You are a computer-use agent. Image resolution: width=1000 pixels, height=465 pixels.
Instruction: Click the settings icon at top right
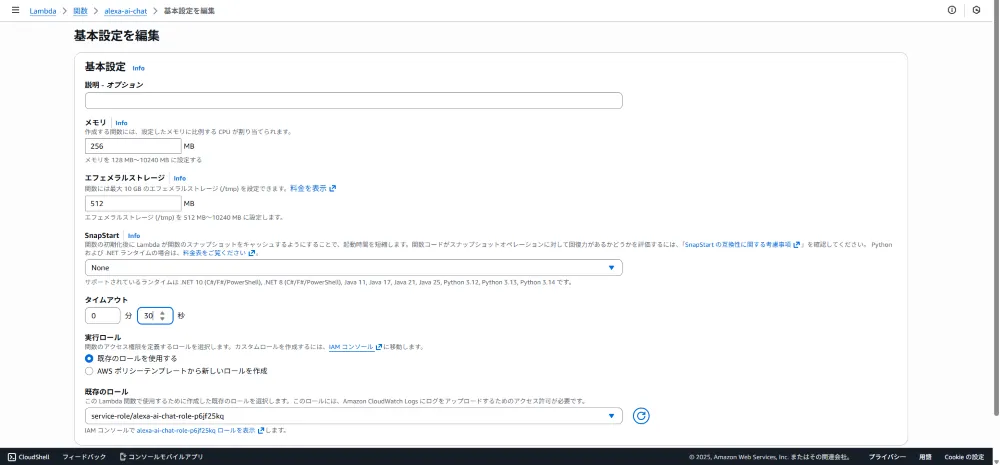(976, 10)
